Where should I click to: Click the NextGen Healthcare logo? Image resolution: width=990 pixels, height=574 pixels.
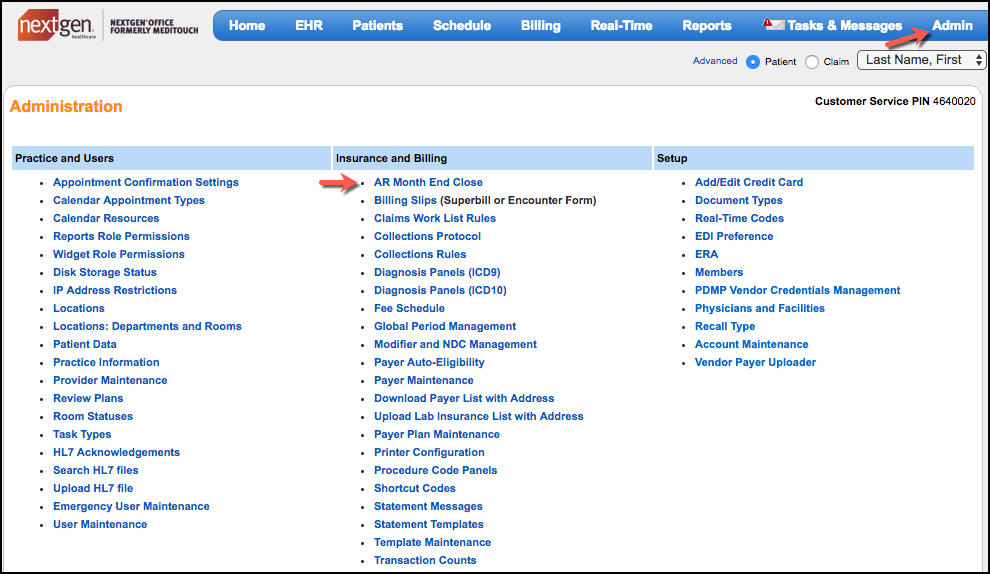[x=58, y=27]
